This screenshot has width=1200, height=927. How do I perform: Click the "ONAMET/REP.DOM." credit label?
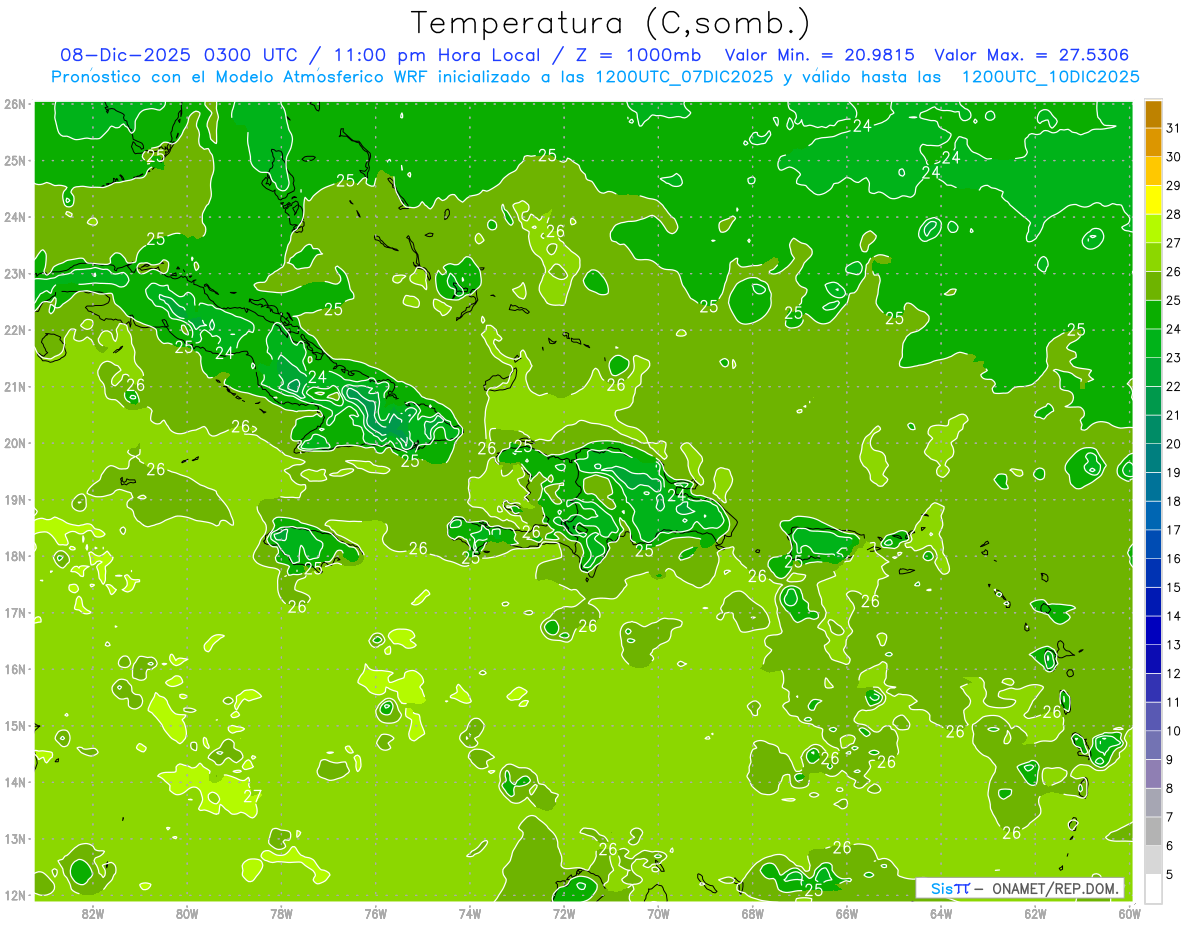point(1054,889)
